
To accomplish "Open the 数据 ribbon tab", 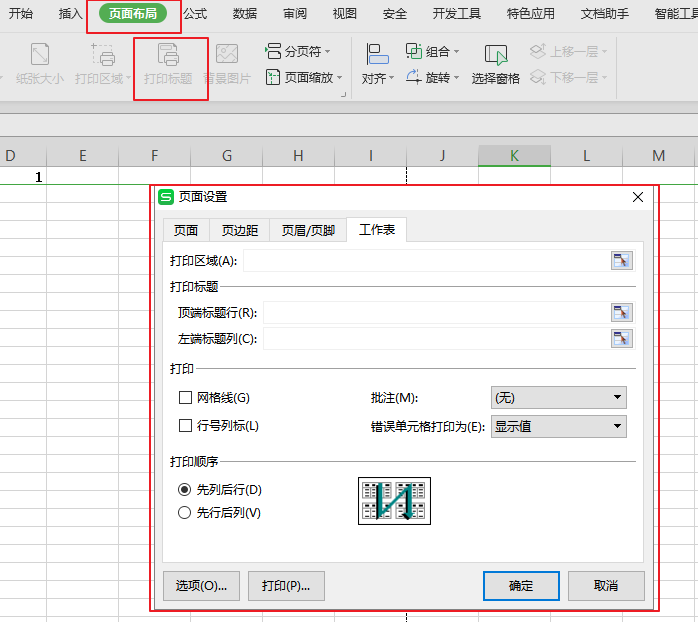I will (245, 14).
